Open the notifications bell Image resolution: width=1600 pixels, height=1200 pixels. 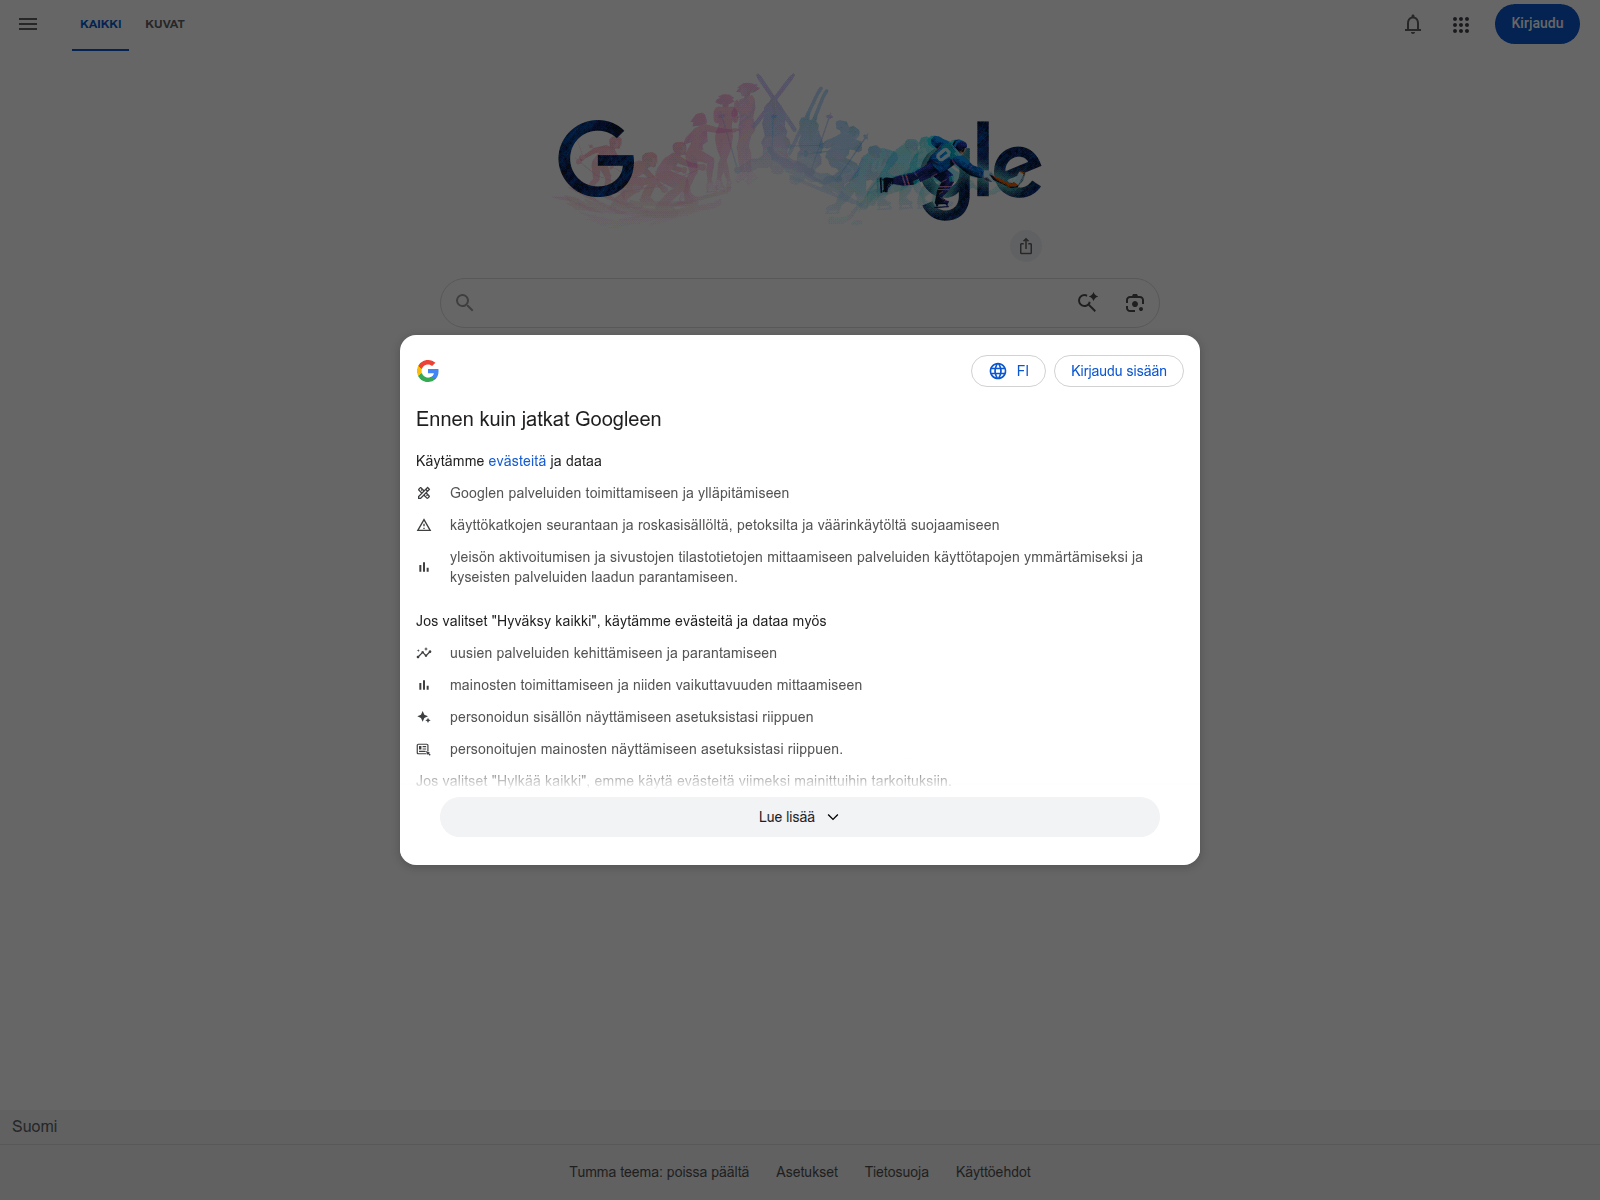coord(1413,24)
